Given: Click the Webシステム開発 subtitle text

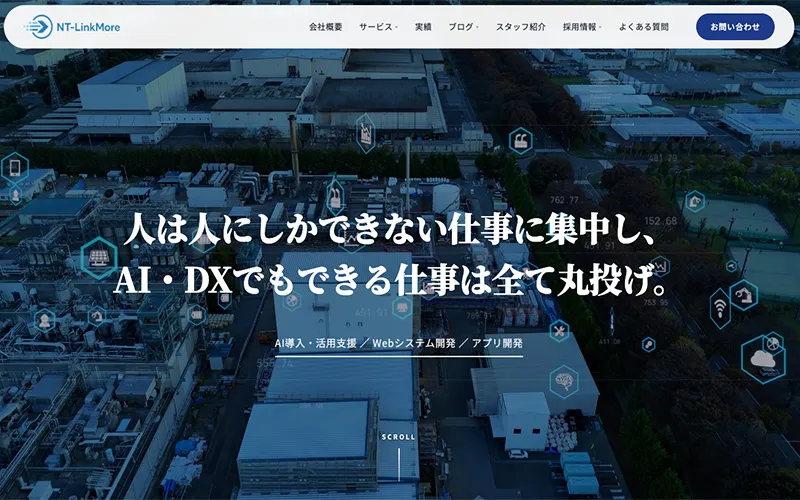Looking at the screenshot, I should pyautogui.click(x=414, y=343).
